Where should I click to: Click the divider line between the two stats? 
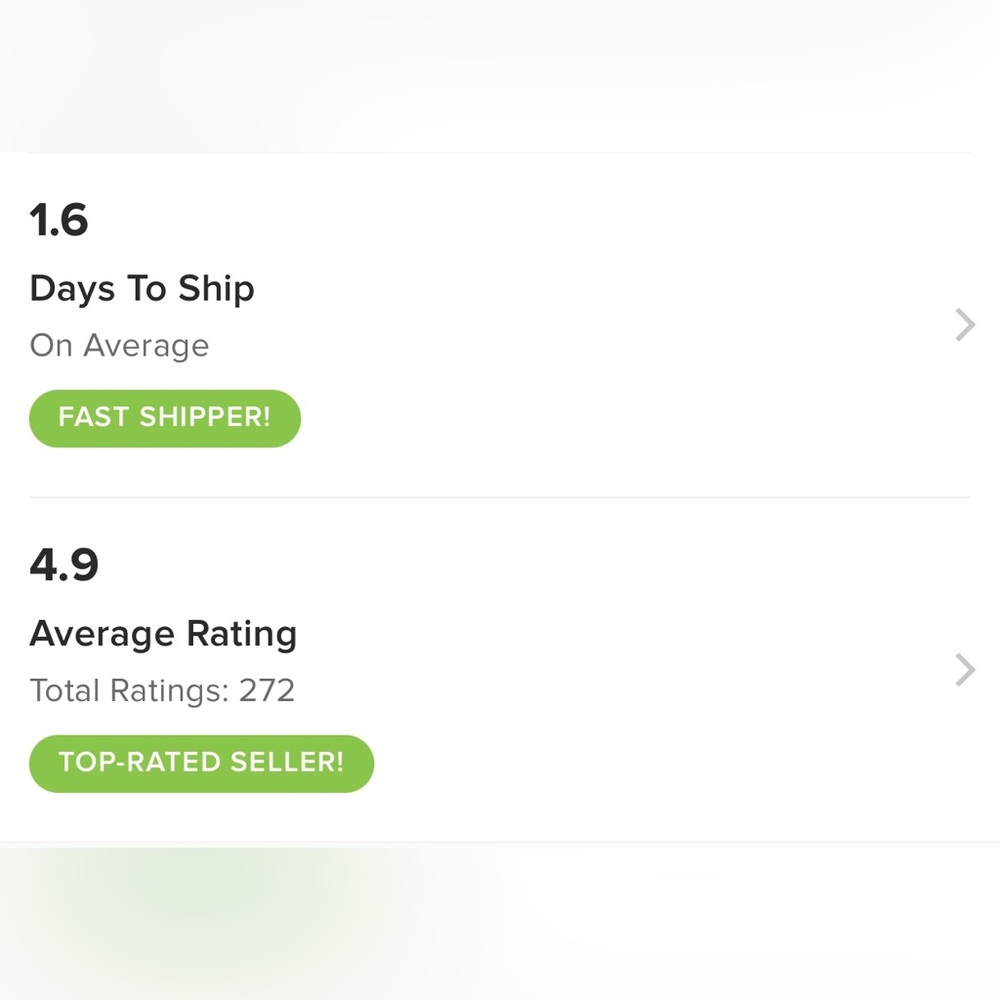(500, 497)
